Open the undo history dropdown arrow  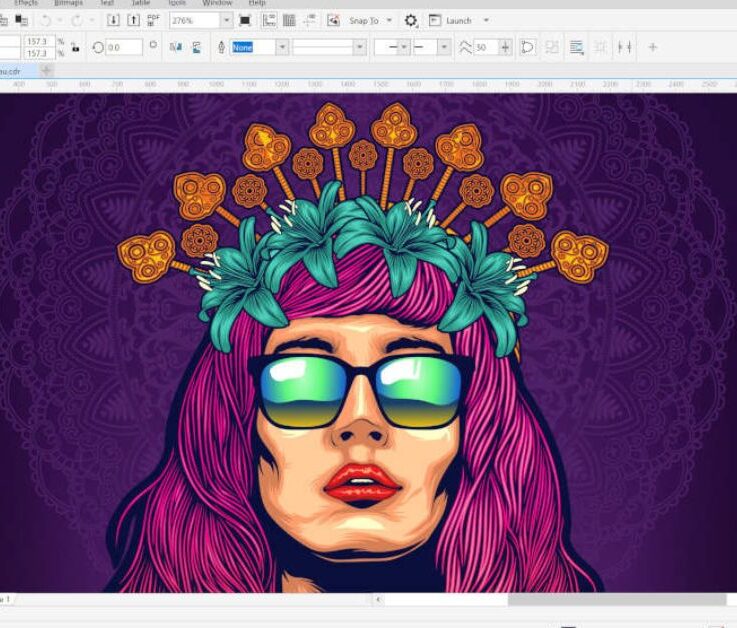60,21
